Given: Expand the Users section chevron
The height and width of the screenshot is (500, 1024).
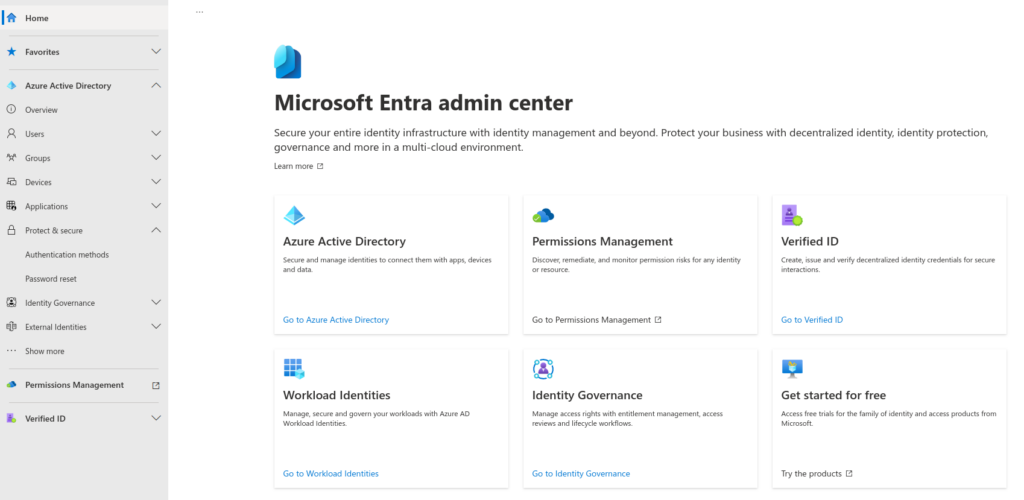Looking at the screenshot, I should click(x=155, y=133).
